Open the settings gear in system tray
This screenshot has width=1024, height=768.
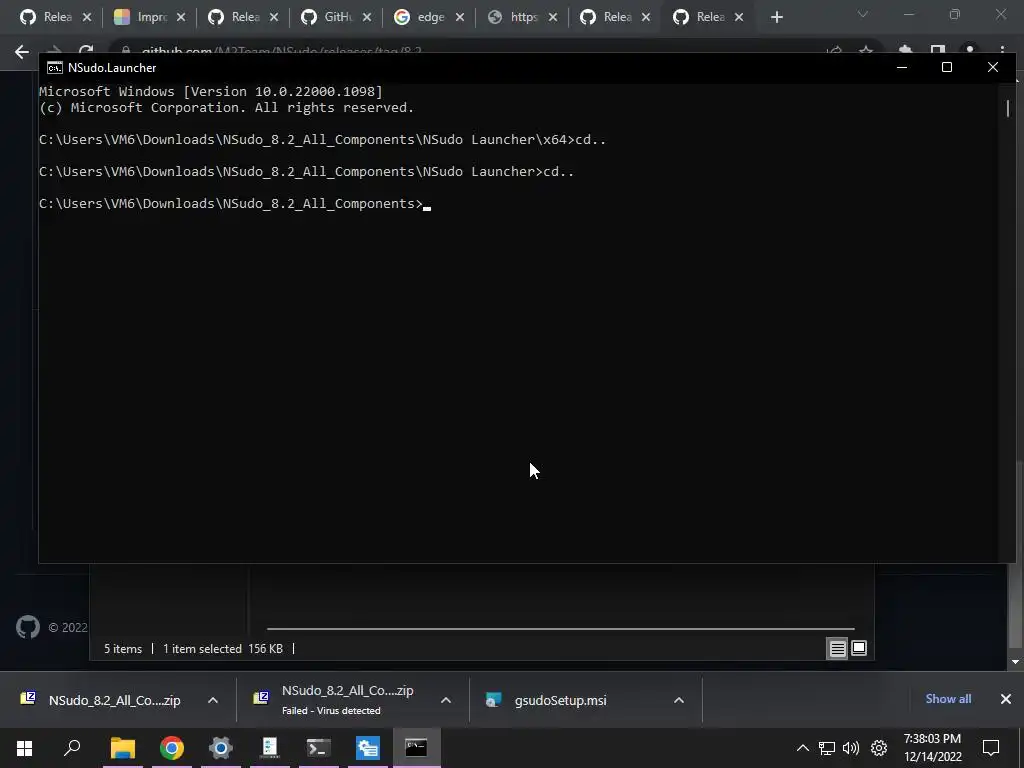point(879,748)
